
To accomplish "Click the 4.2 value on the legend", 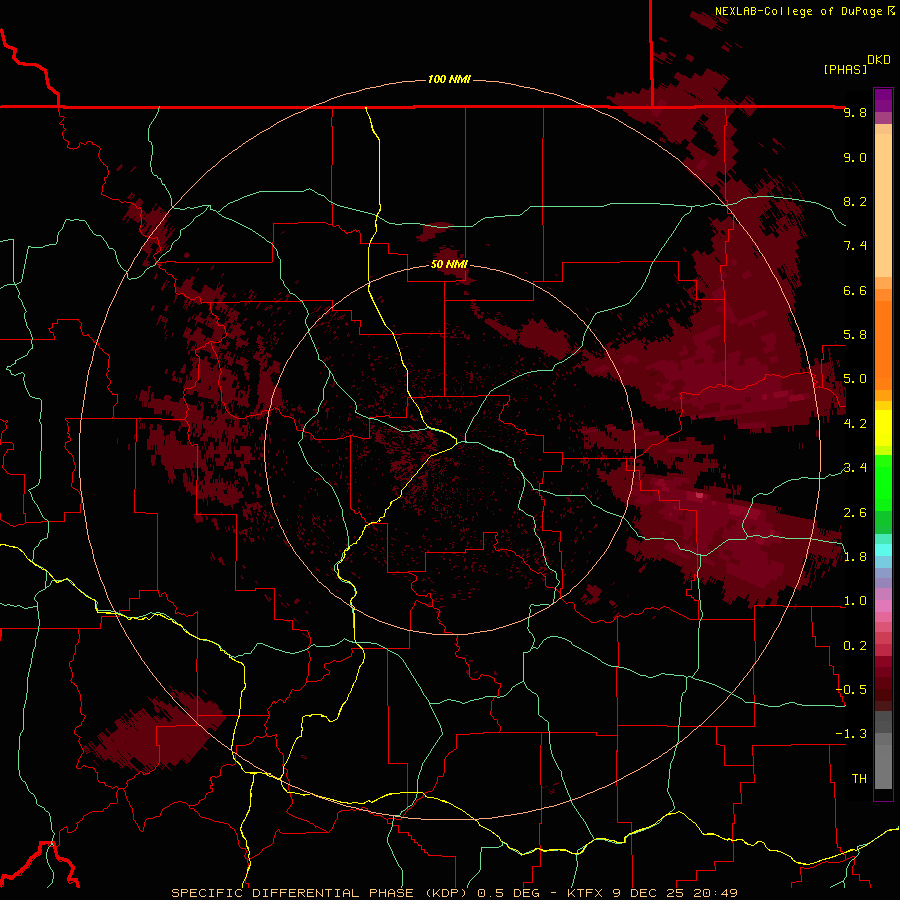I will (x=855, y=424).
